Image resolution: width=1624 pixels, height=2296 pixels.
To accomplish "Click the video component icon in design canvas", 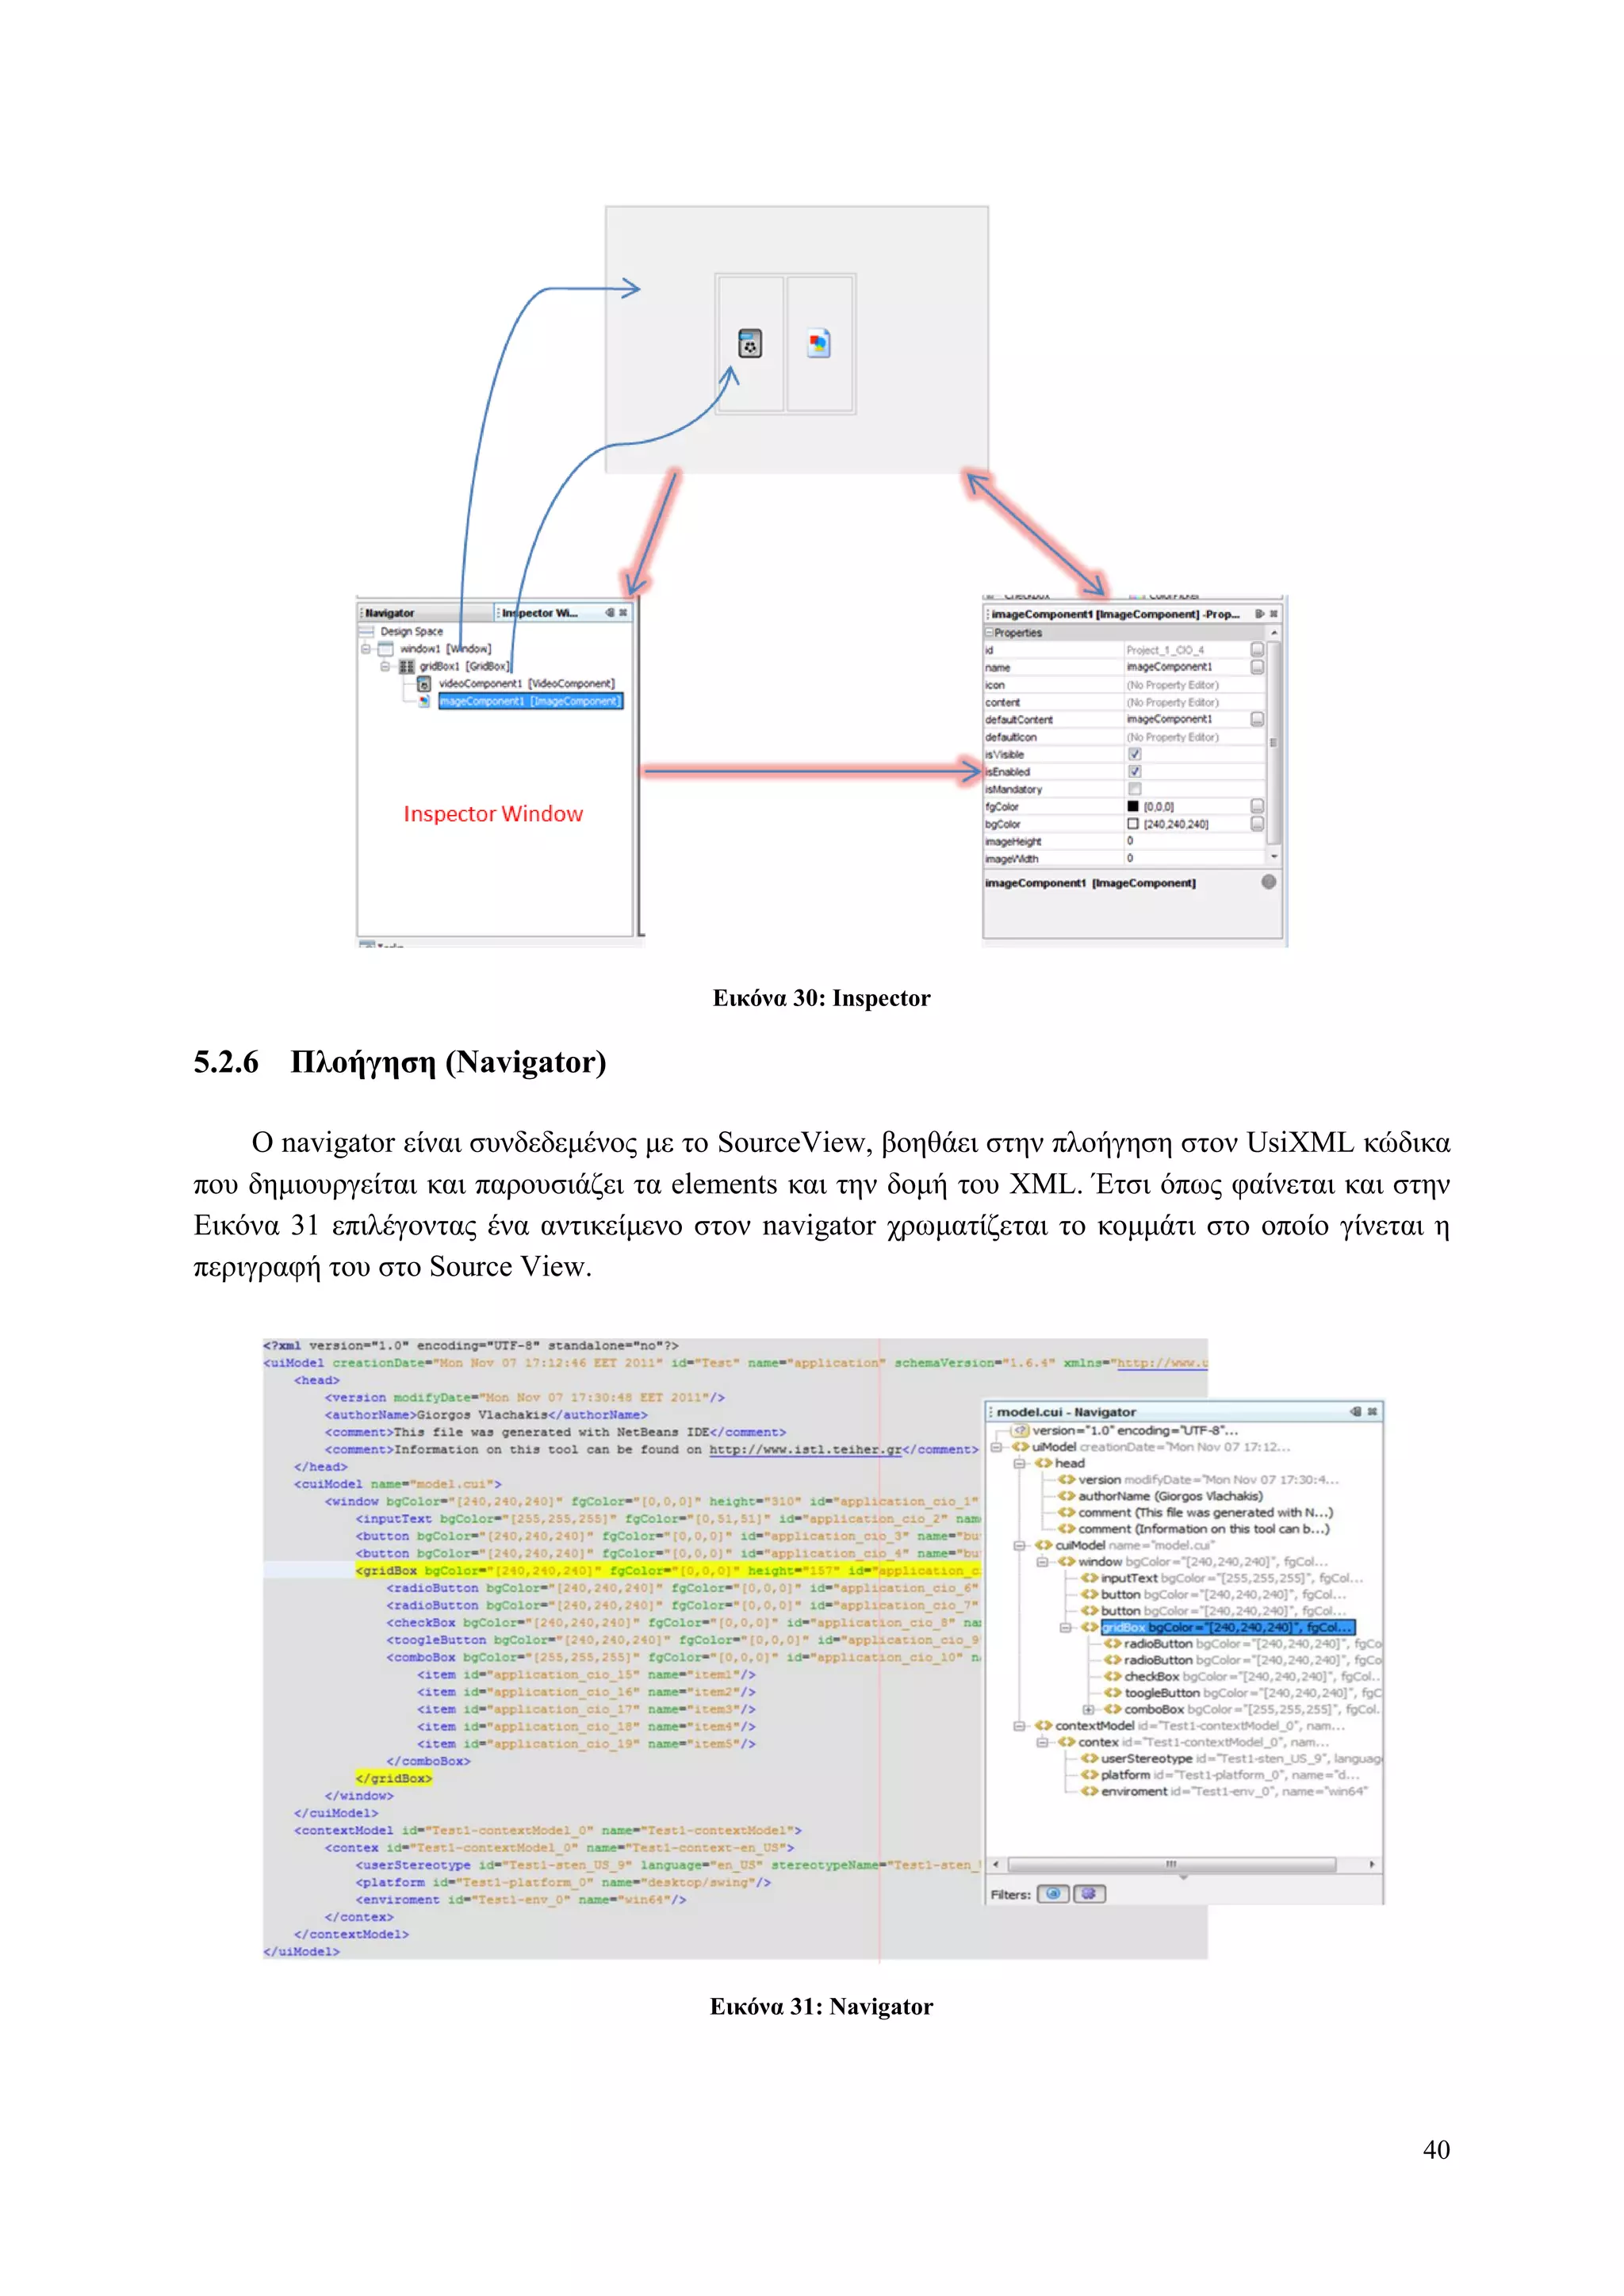I will [749, 343].
